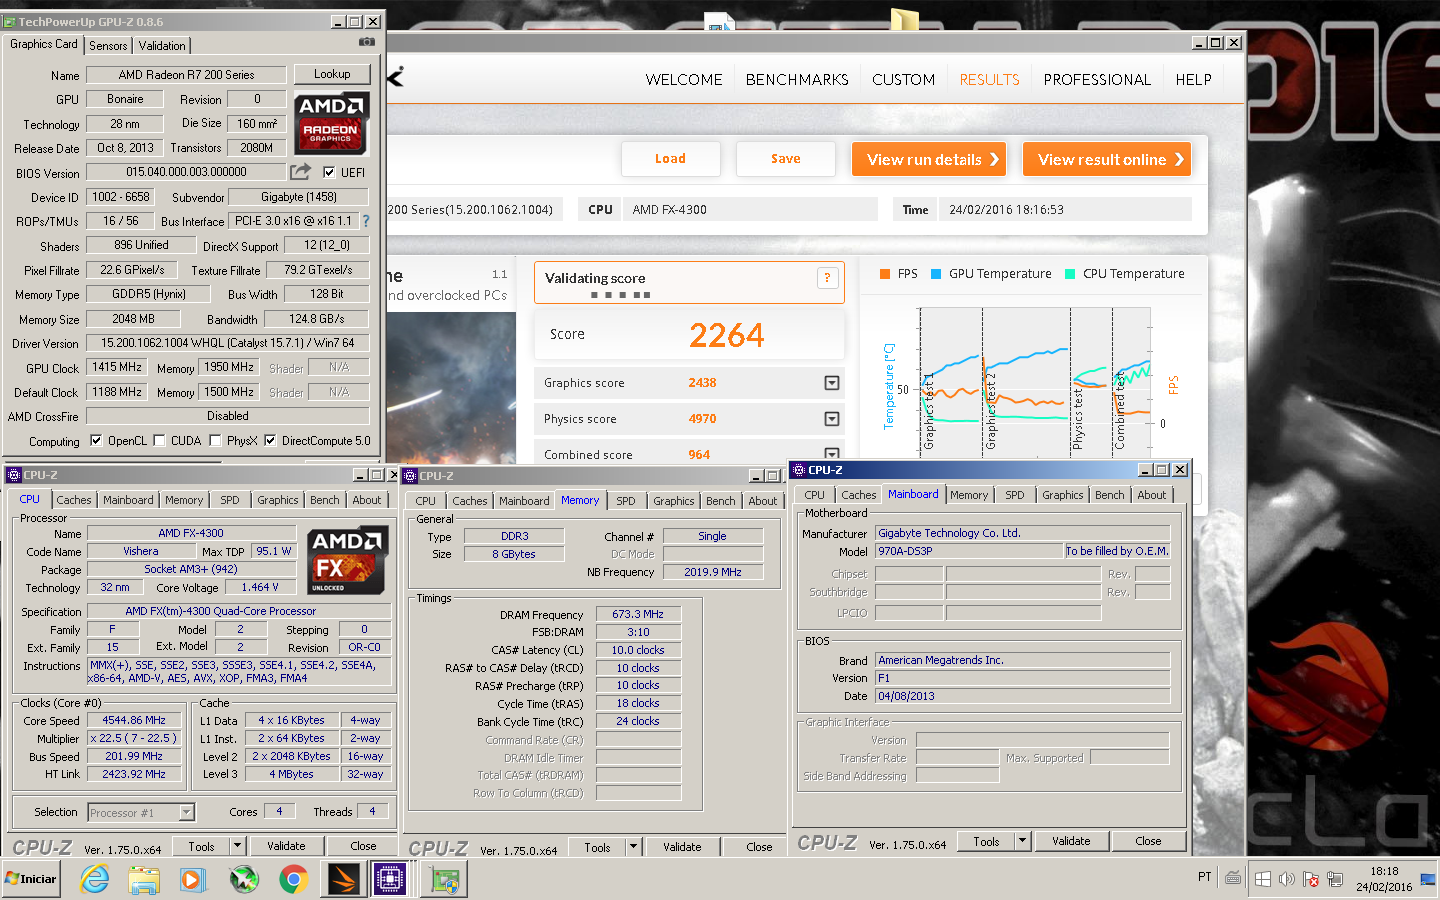Click the network connection tray icon

click(x=1335, y=879)
